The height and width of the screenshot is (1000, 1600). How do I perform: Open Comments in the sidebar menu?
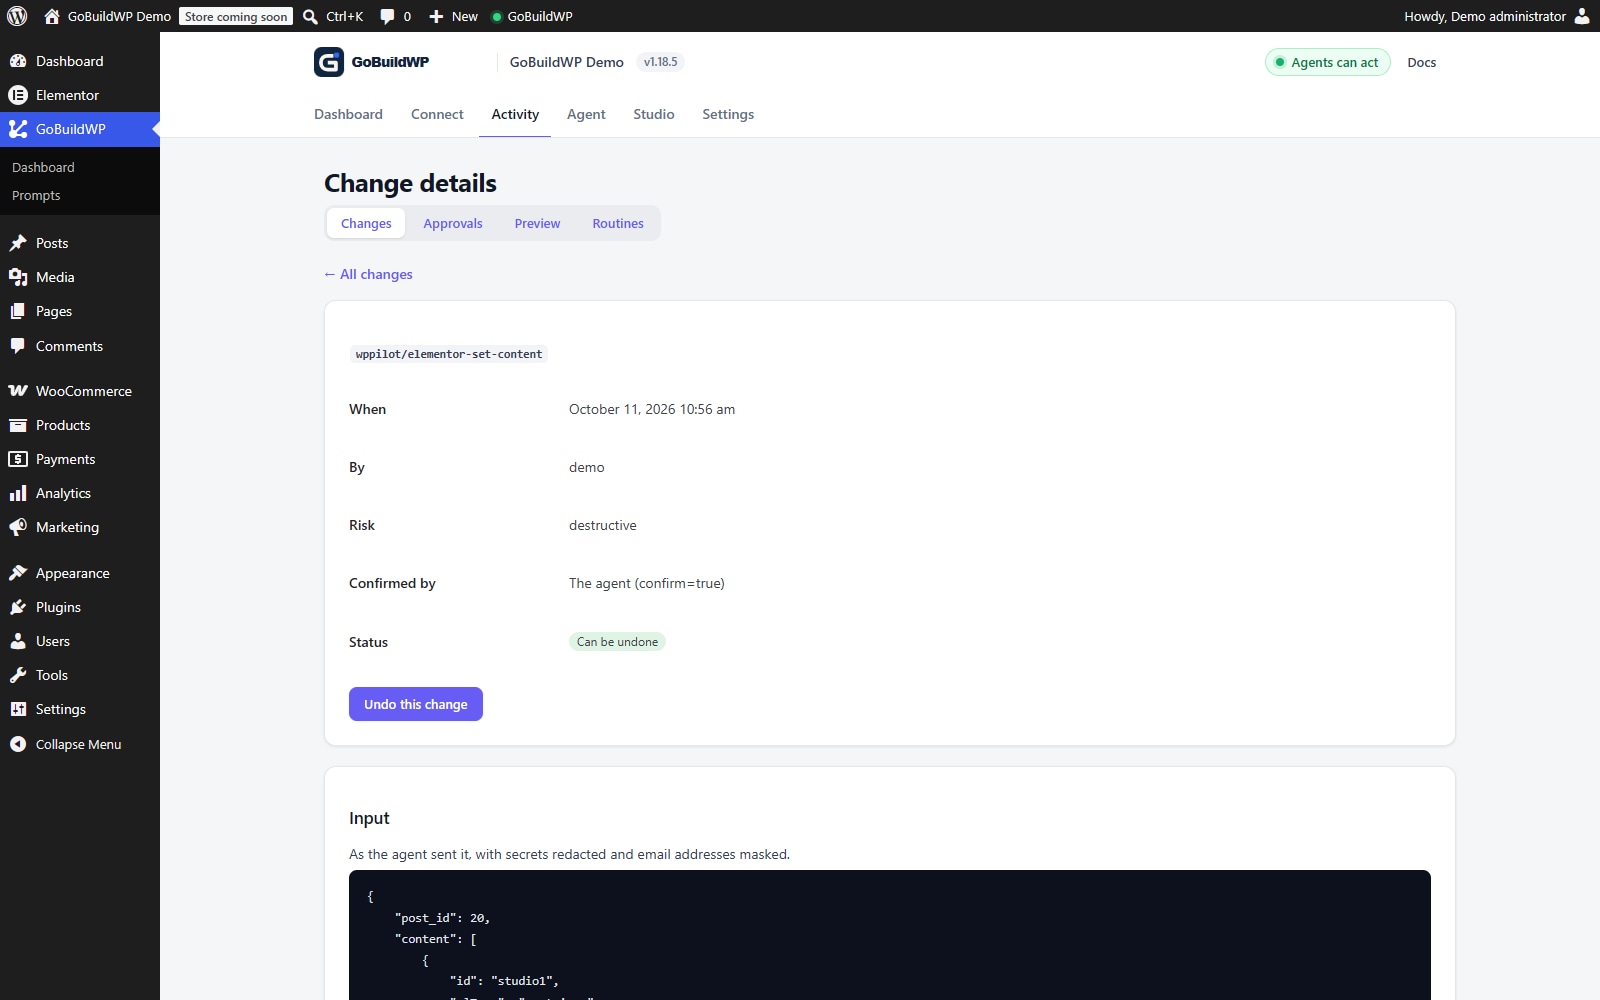pyautogui.click(x=80, y=346)
